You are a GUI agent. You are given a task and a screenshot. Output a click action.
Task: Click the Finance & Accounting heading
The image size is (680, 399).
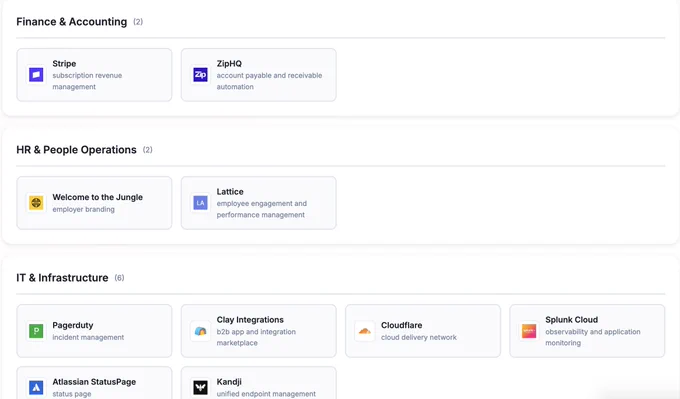point(72,22)
